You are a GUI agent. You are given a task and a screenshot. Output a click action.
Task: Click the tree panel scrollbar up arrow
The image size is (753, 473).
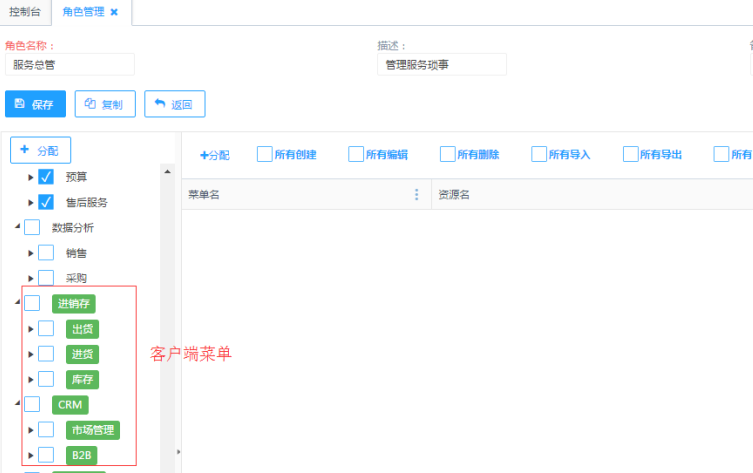[x=168, y=171]
